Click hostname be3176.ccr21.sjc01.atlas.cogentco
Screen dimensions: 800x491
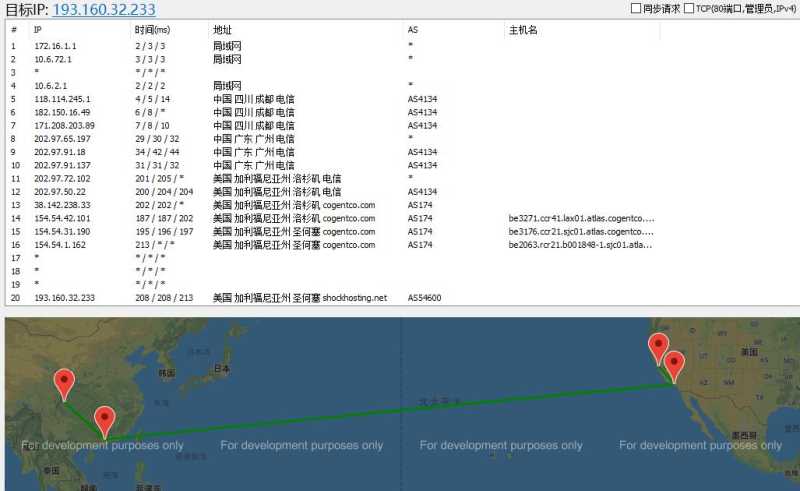pos(581,231)
